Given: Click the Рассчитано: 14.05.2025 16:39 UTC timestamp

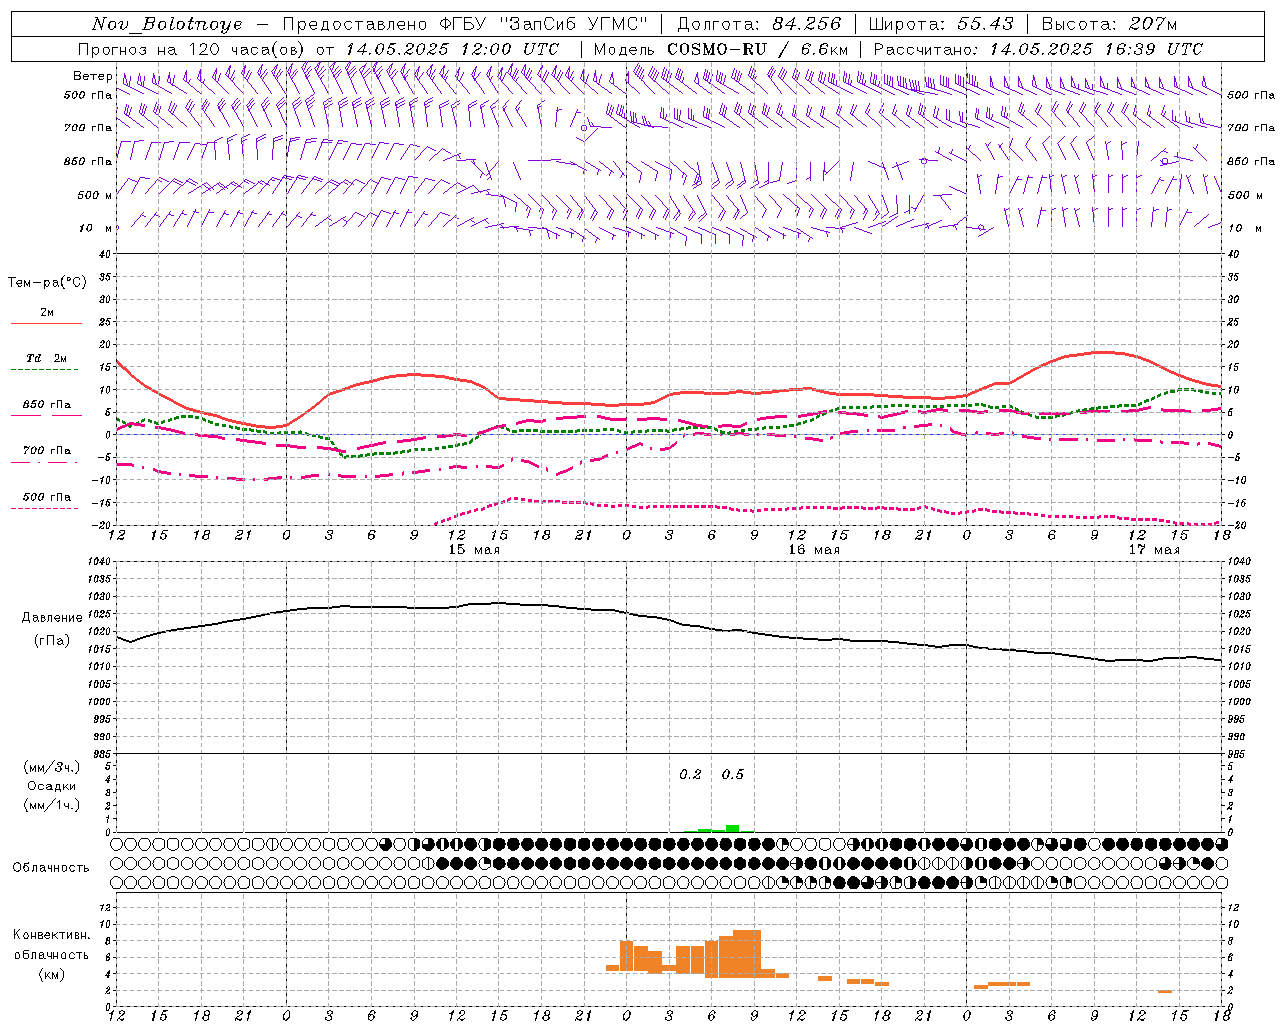Looking at the screenshot, I should pos(1038,49).
